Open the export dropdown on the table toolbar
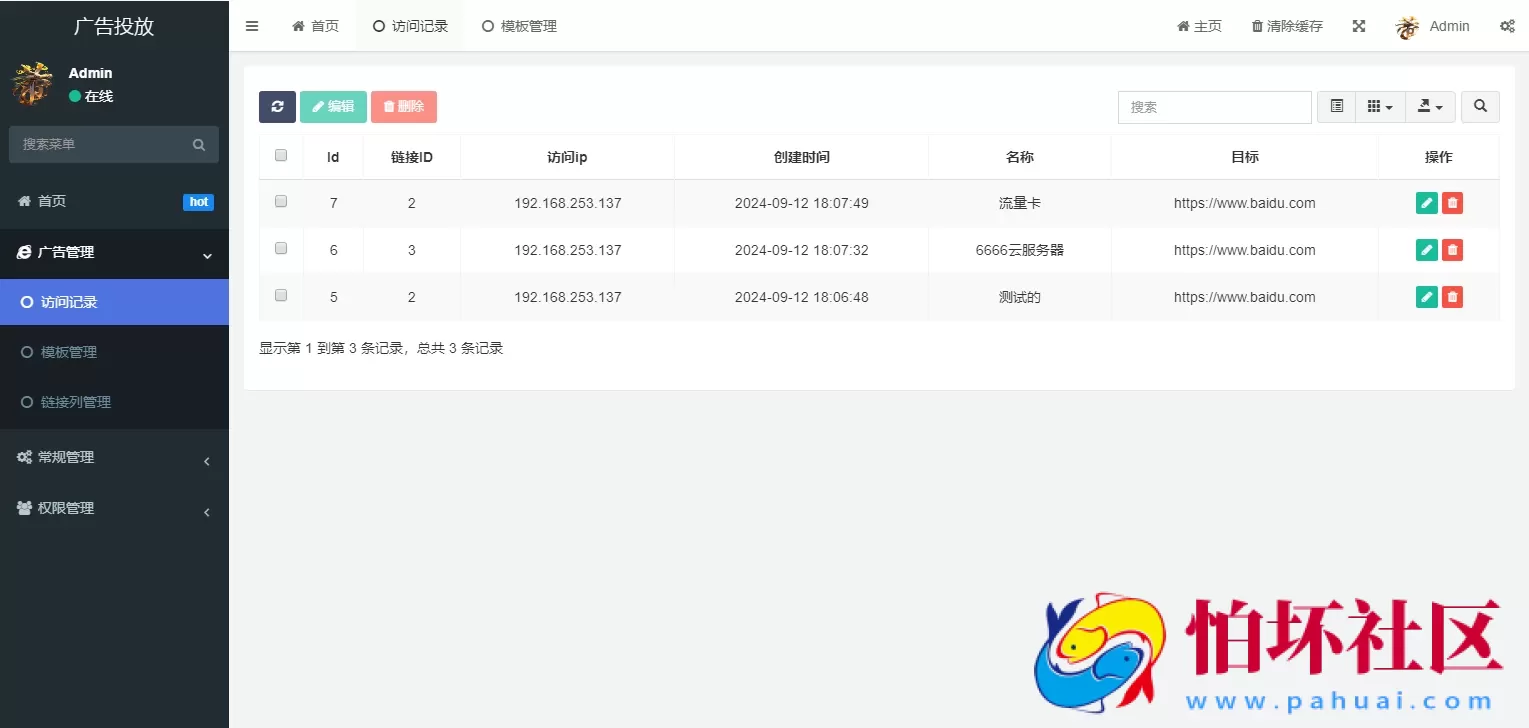This screenshot has width=1529, height=728. click(1430, 106)
